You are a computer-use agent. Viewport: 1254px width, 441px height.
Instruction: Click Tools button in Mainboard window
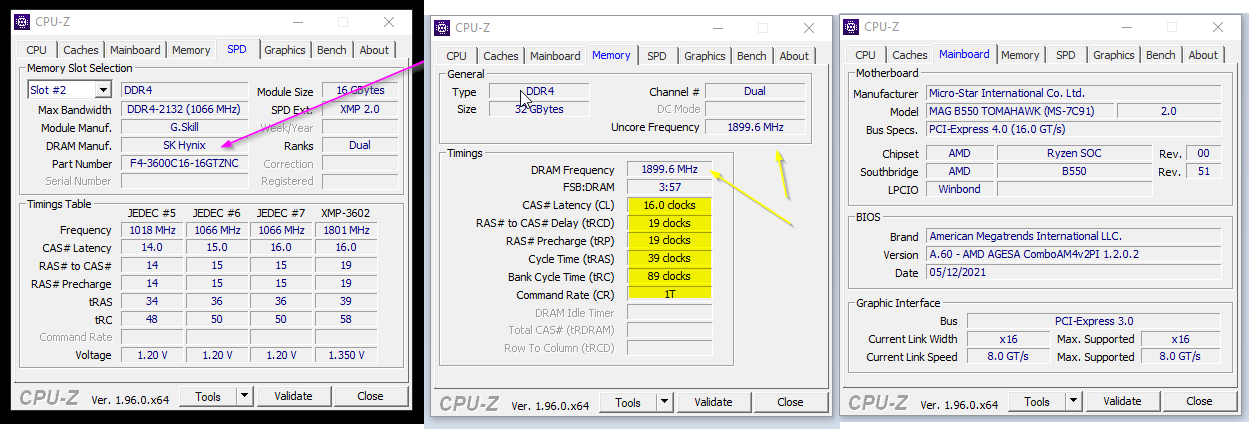click(1037, 401)
